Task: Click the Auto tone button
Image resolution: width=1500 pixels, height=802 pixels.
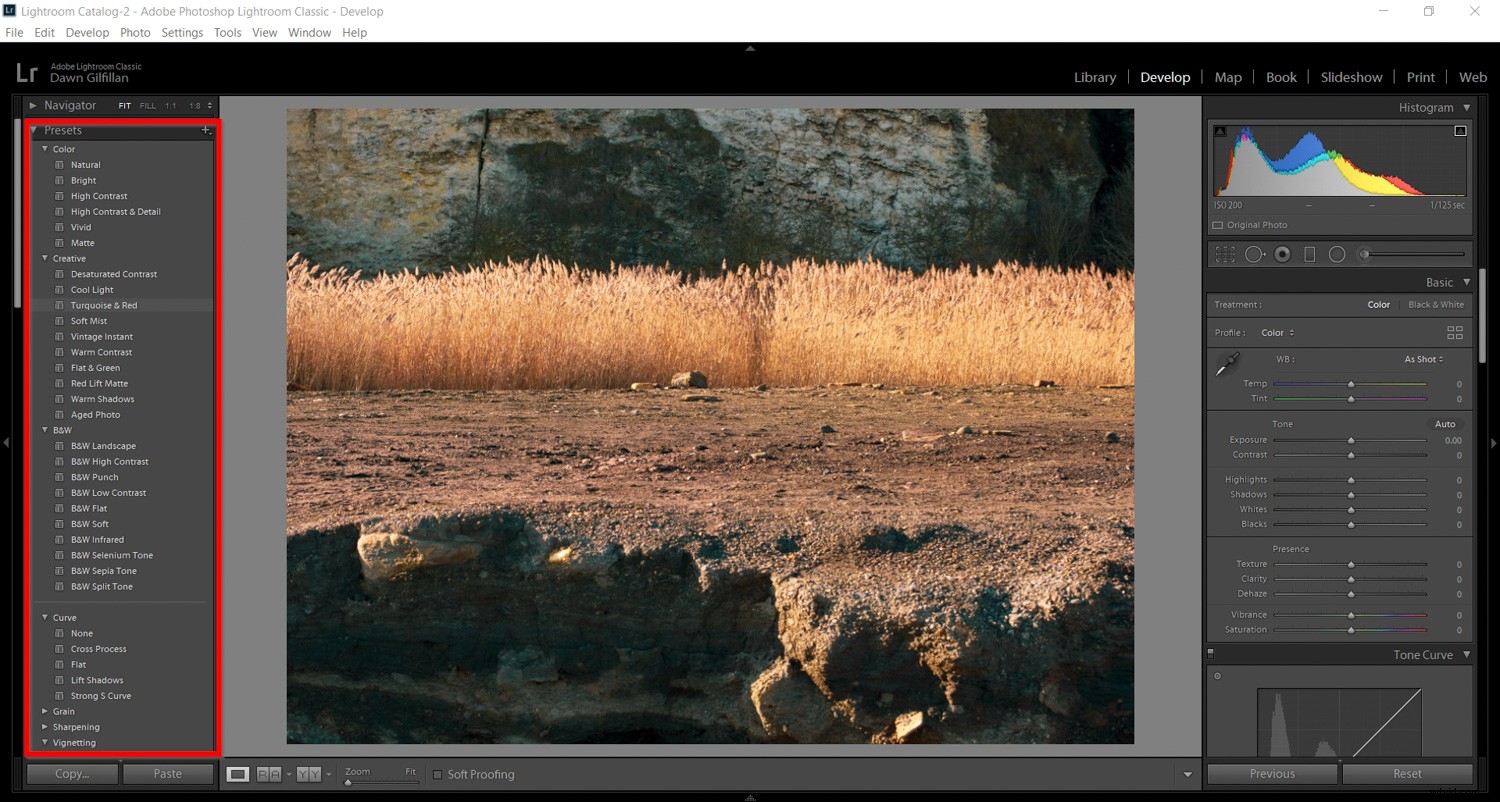Action: pos(1444,423)
